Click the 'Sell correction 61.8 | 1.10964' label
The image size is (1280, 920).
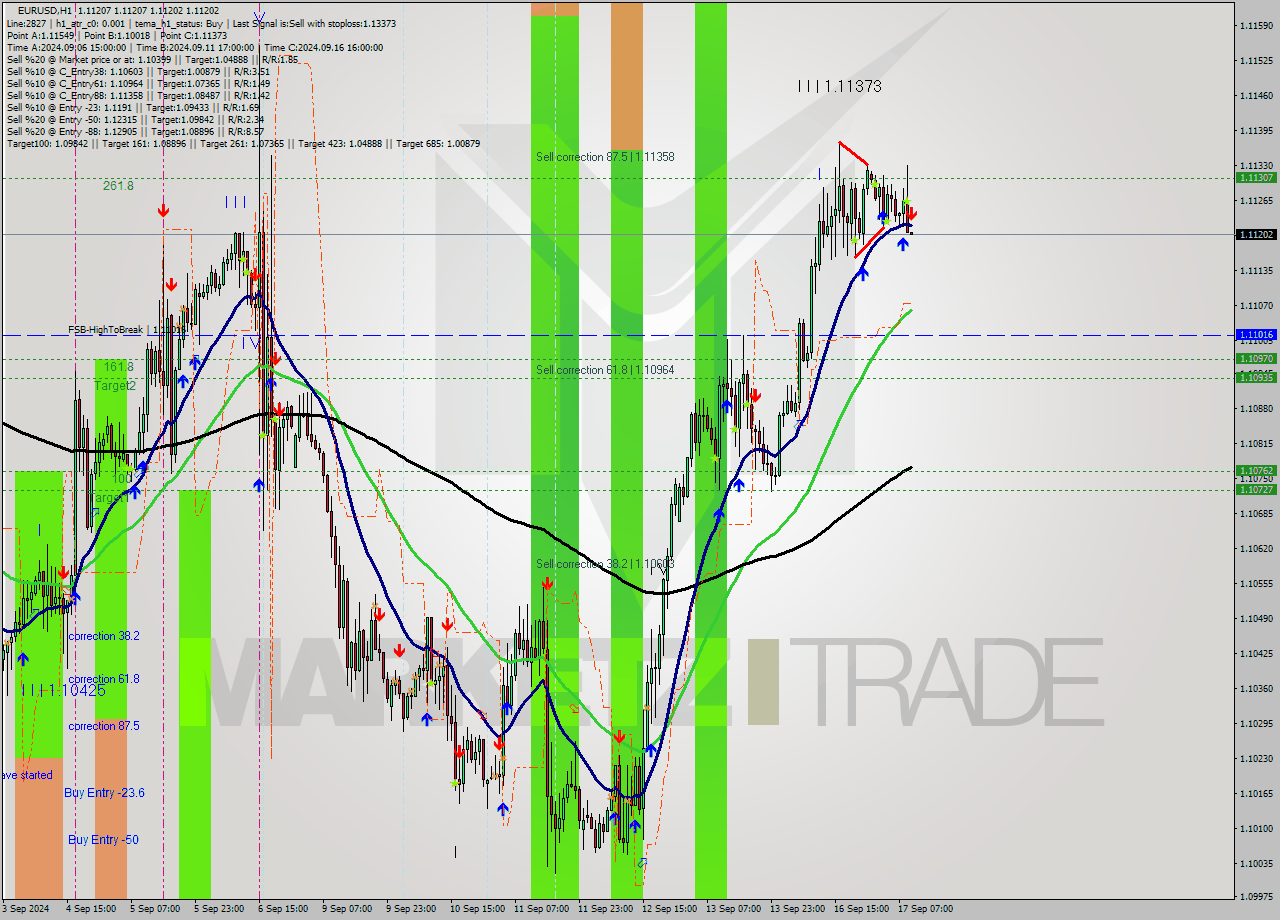[605, 370]
